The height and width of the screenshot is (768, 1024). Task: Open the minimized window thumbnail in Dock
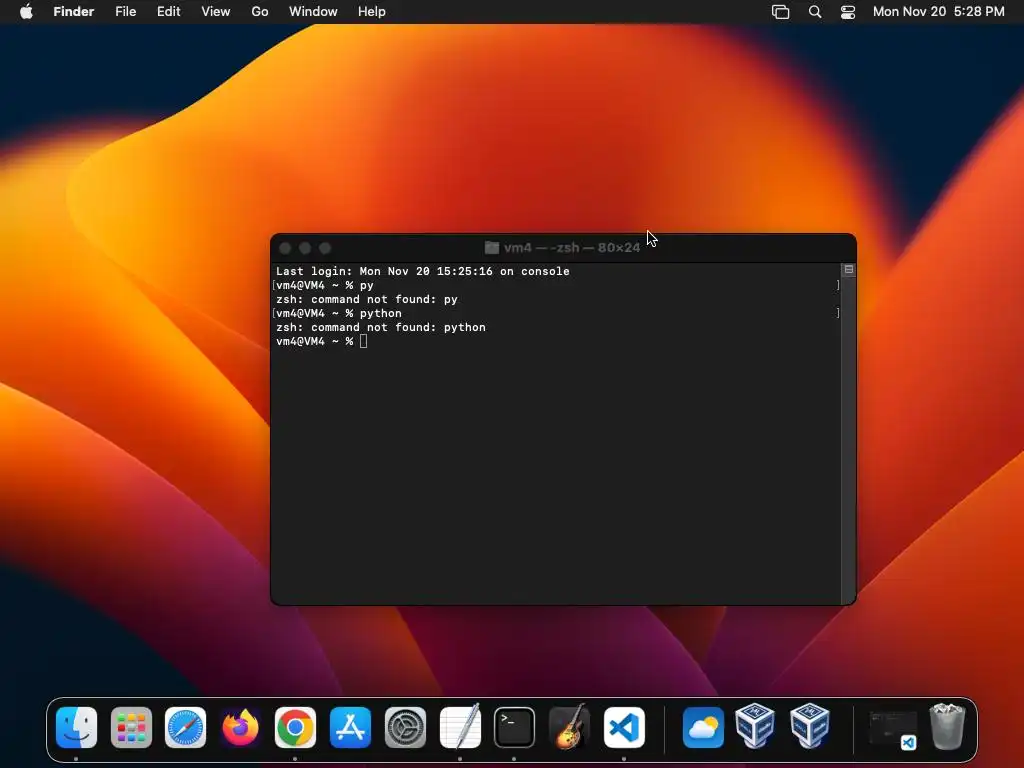(892, 729)
